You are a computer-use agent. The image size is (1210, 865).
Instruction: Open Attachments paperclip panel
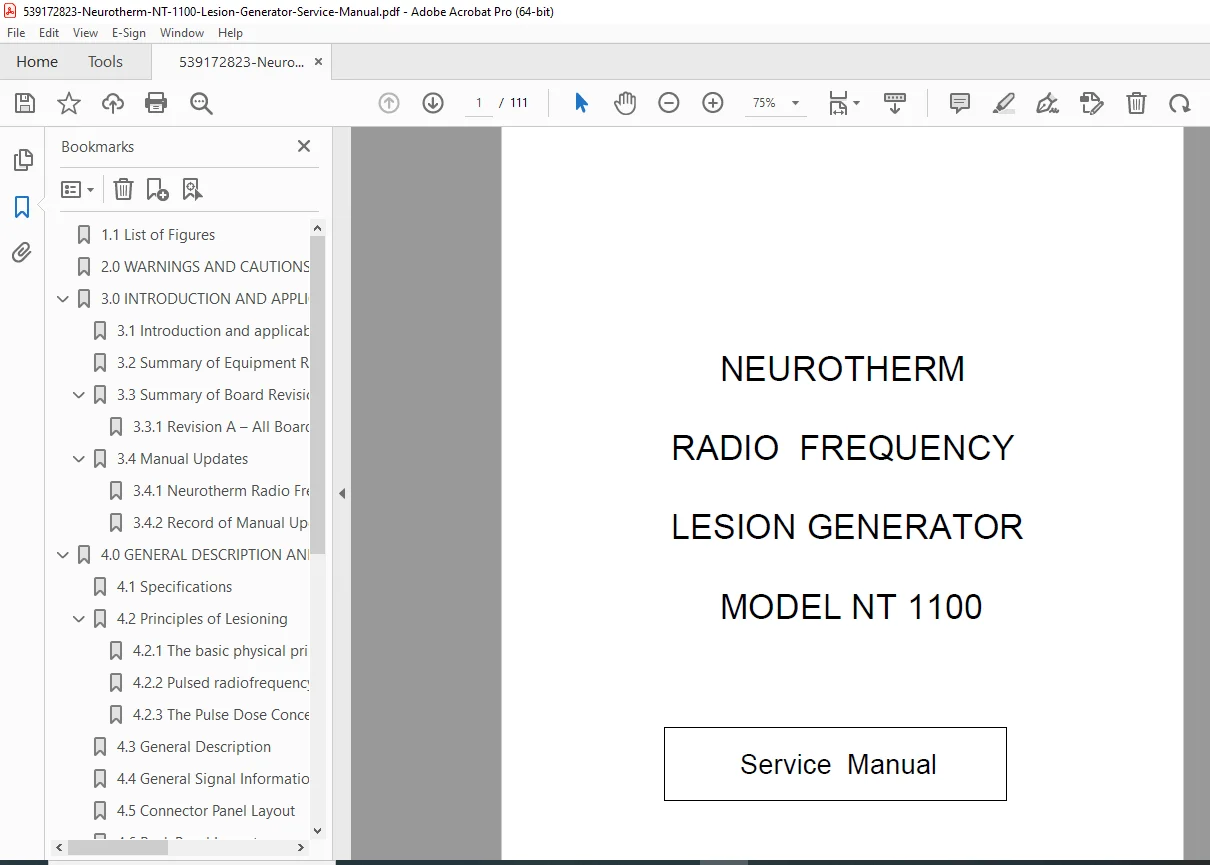(22, 252)
